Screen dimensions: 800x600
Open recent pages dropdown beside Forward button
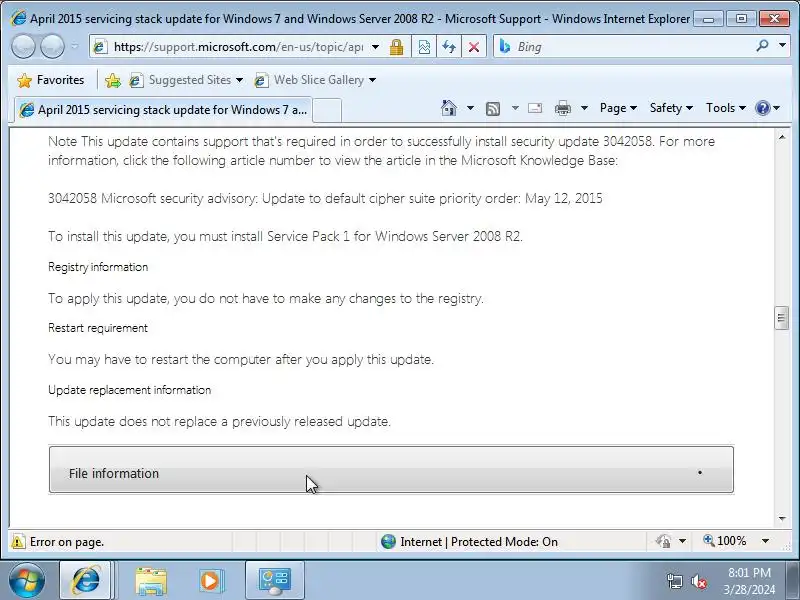point(74,46)
